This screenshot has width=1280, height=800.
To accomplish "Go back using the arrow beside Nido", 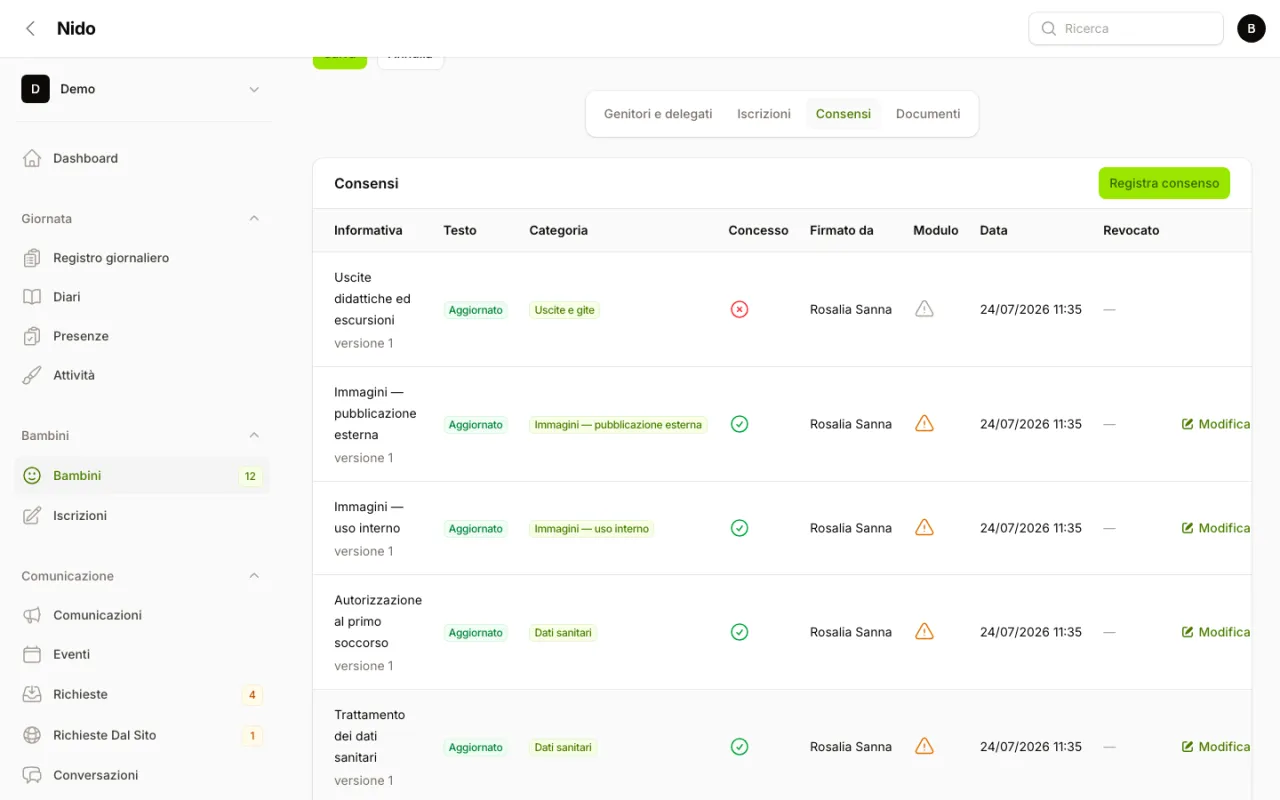I will (30, 28).
